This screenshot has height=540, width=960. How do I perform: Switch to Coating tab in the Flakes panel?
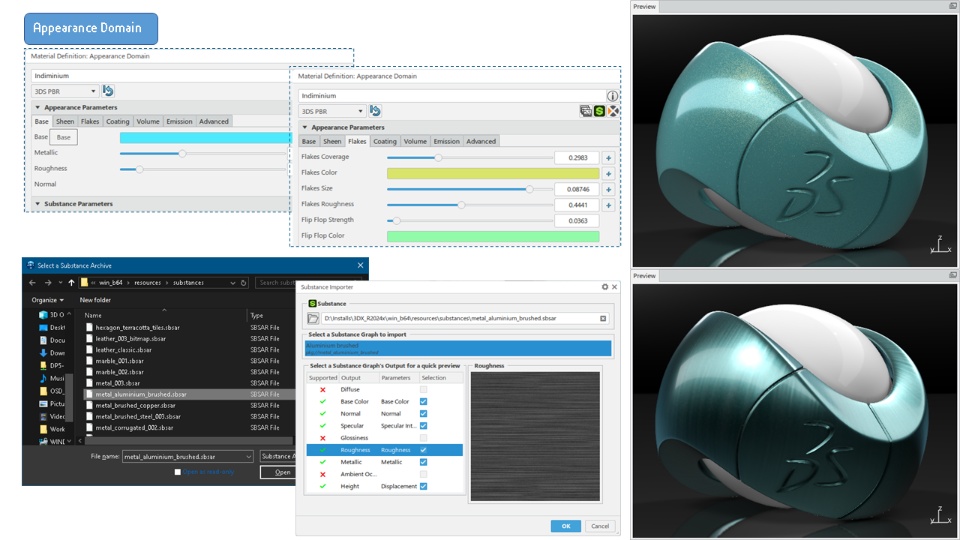(x=385, y=141)
